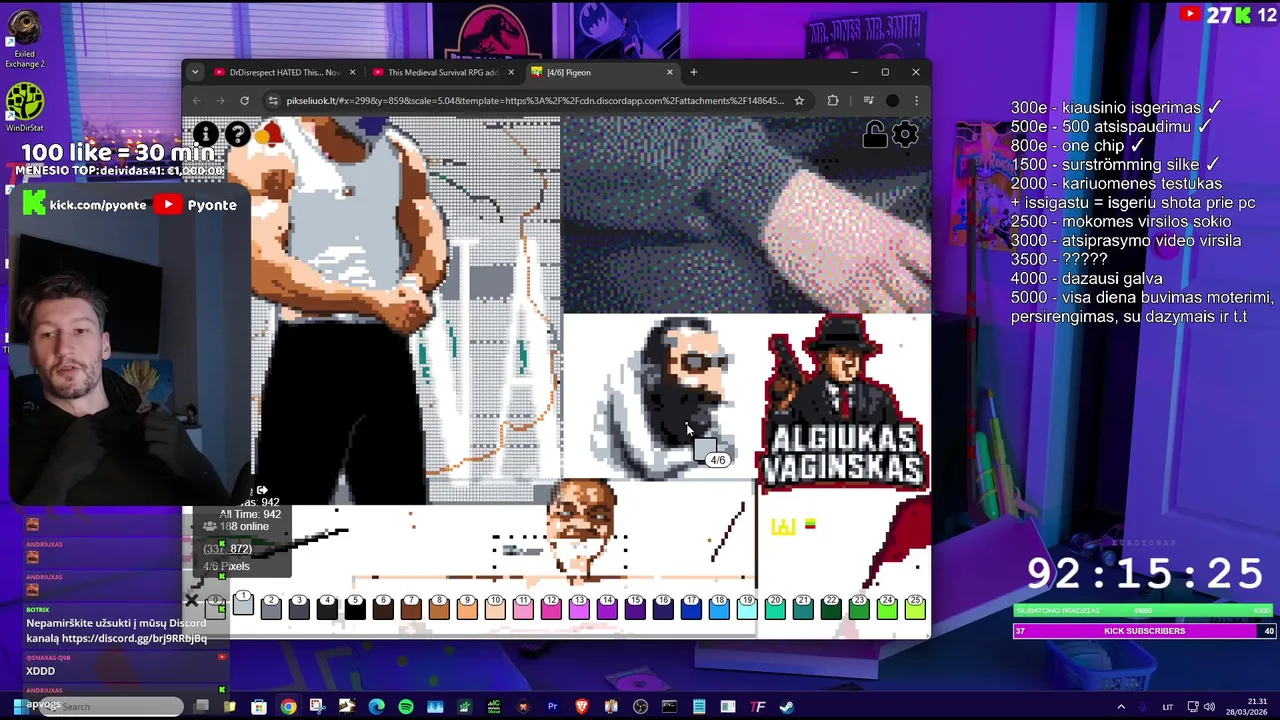Open a new browser tab
Viewport: 1280px width, 720px height.
(x=694, y=72)
